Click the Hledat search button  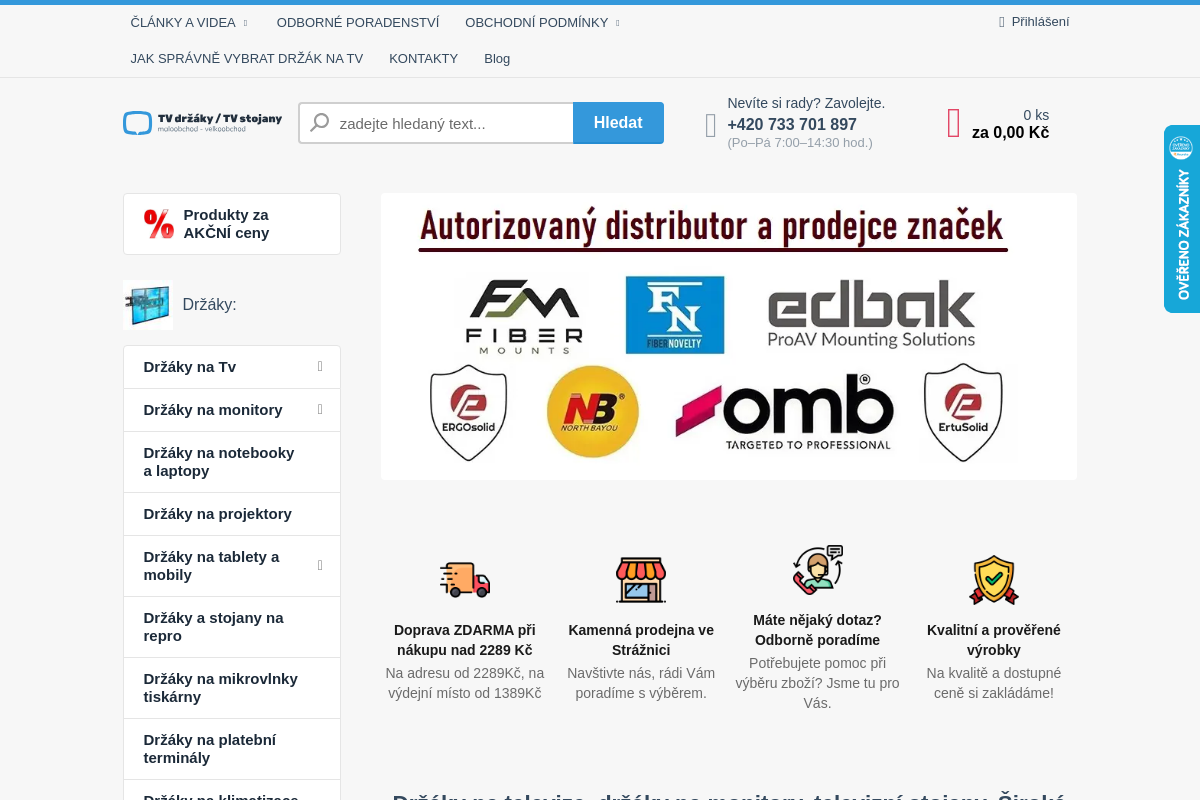point(618,123)
